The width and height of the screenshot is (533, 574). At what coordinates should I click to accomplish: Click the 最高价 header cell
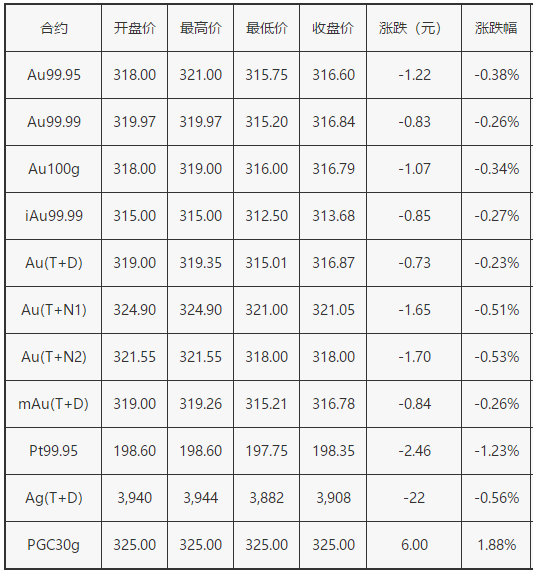pyautogui.click(x=201, y=28)
